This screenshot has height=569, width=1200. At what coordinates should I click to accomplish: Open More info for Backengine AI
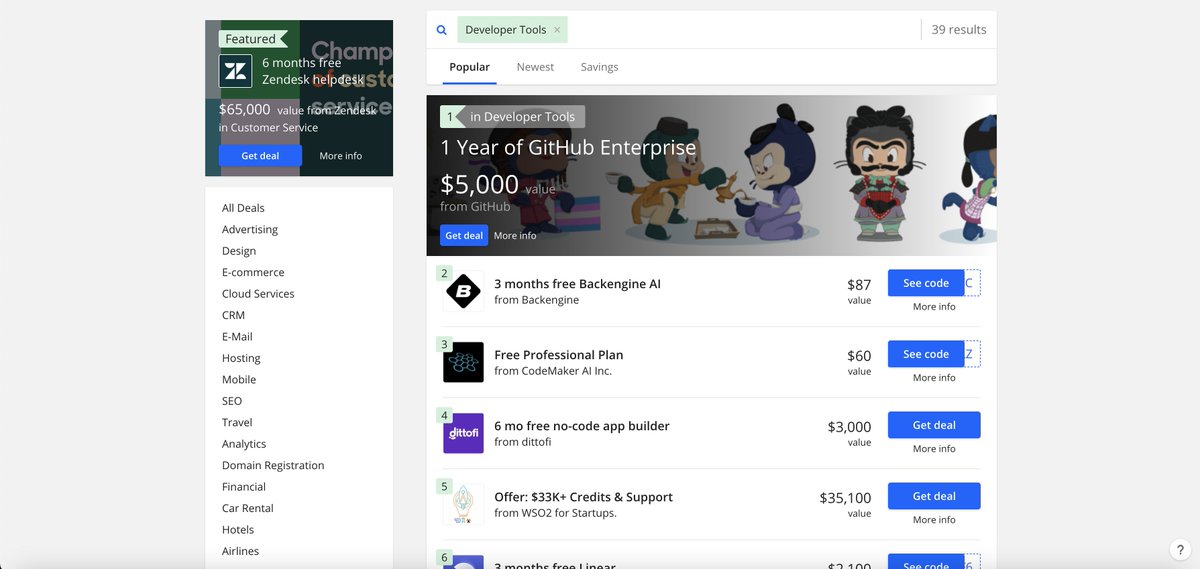tap(934, 307)
